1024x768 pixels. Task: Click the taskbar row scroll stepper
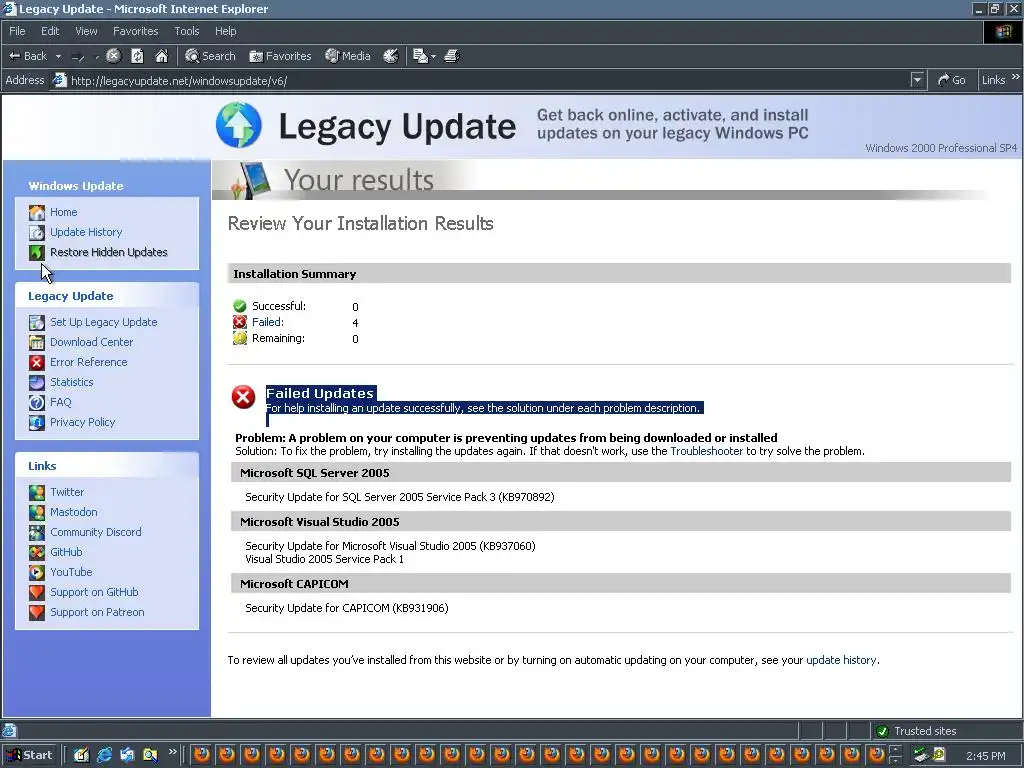[895, 755]
